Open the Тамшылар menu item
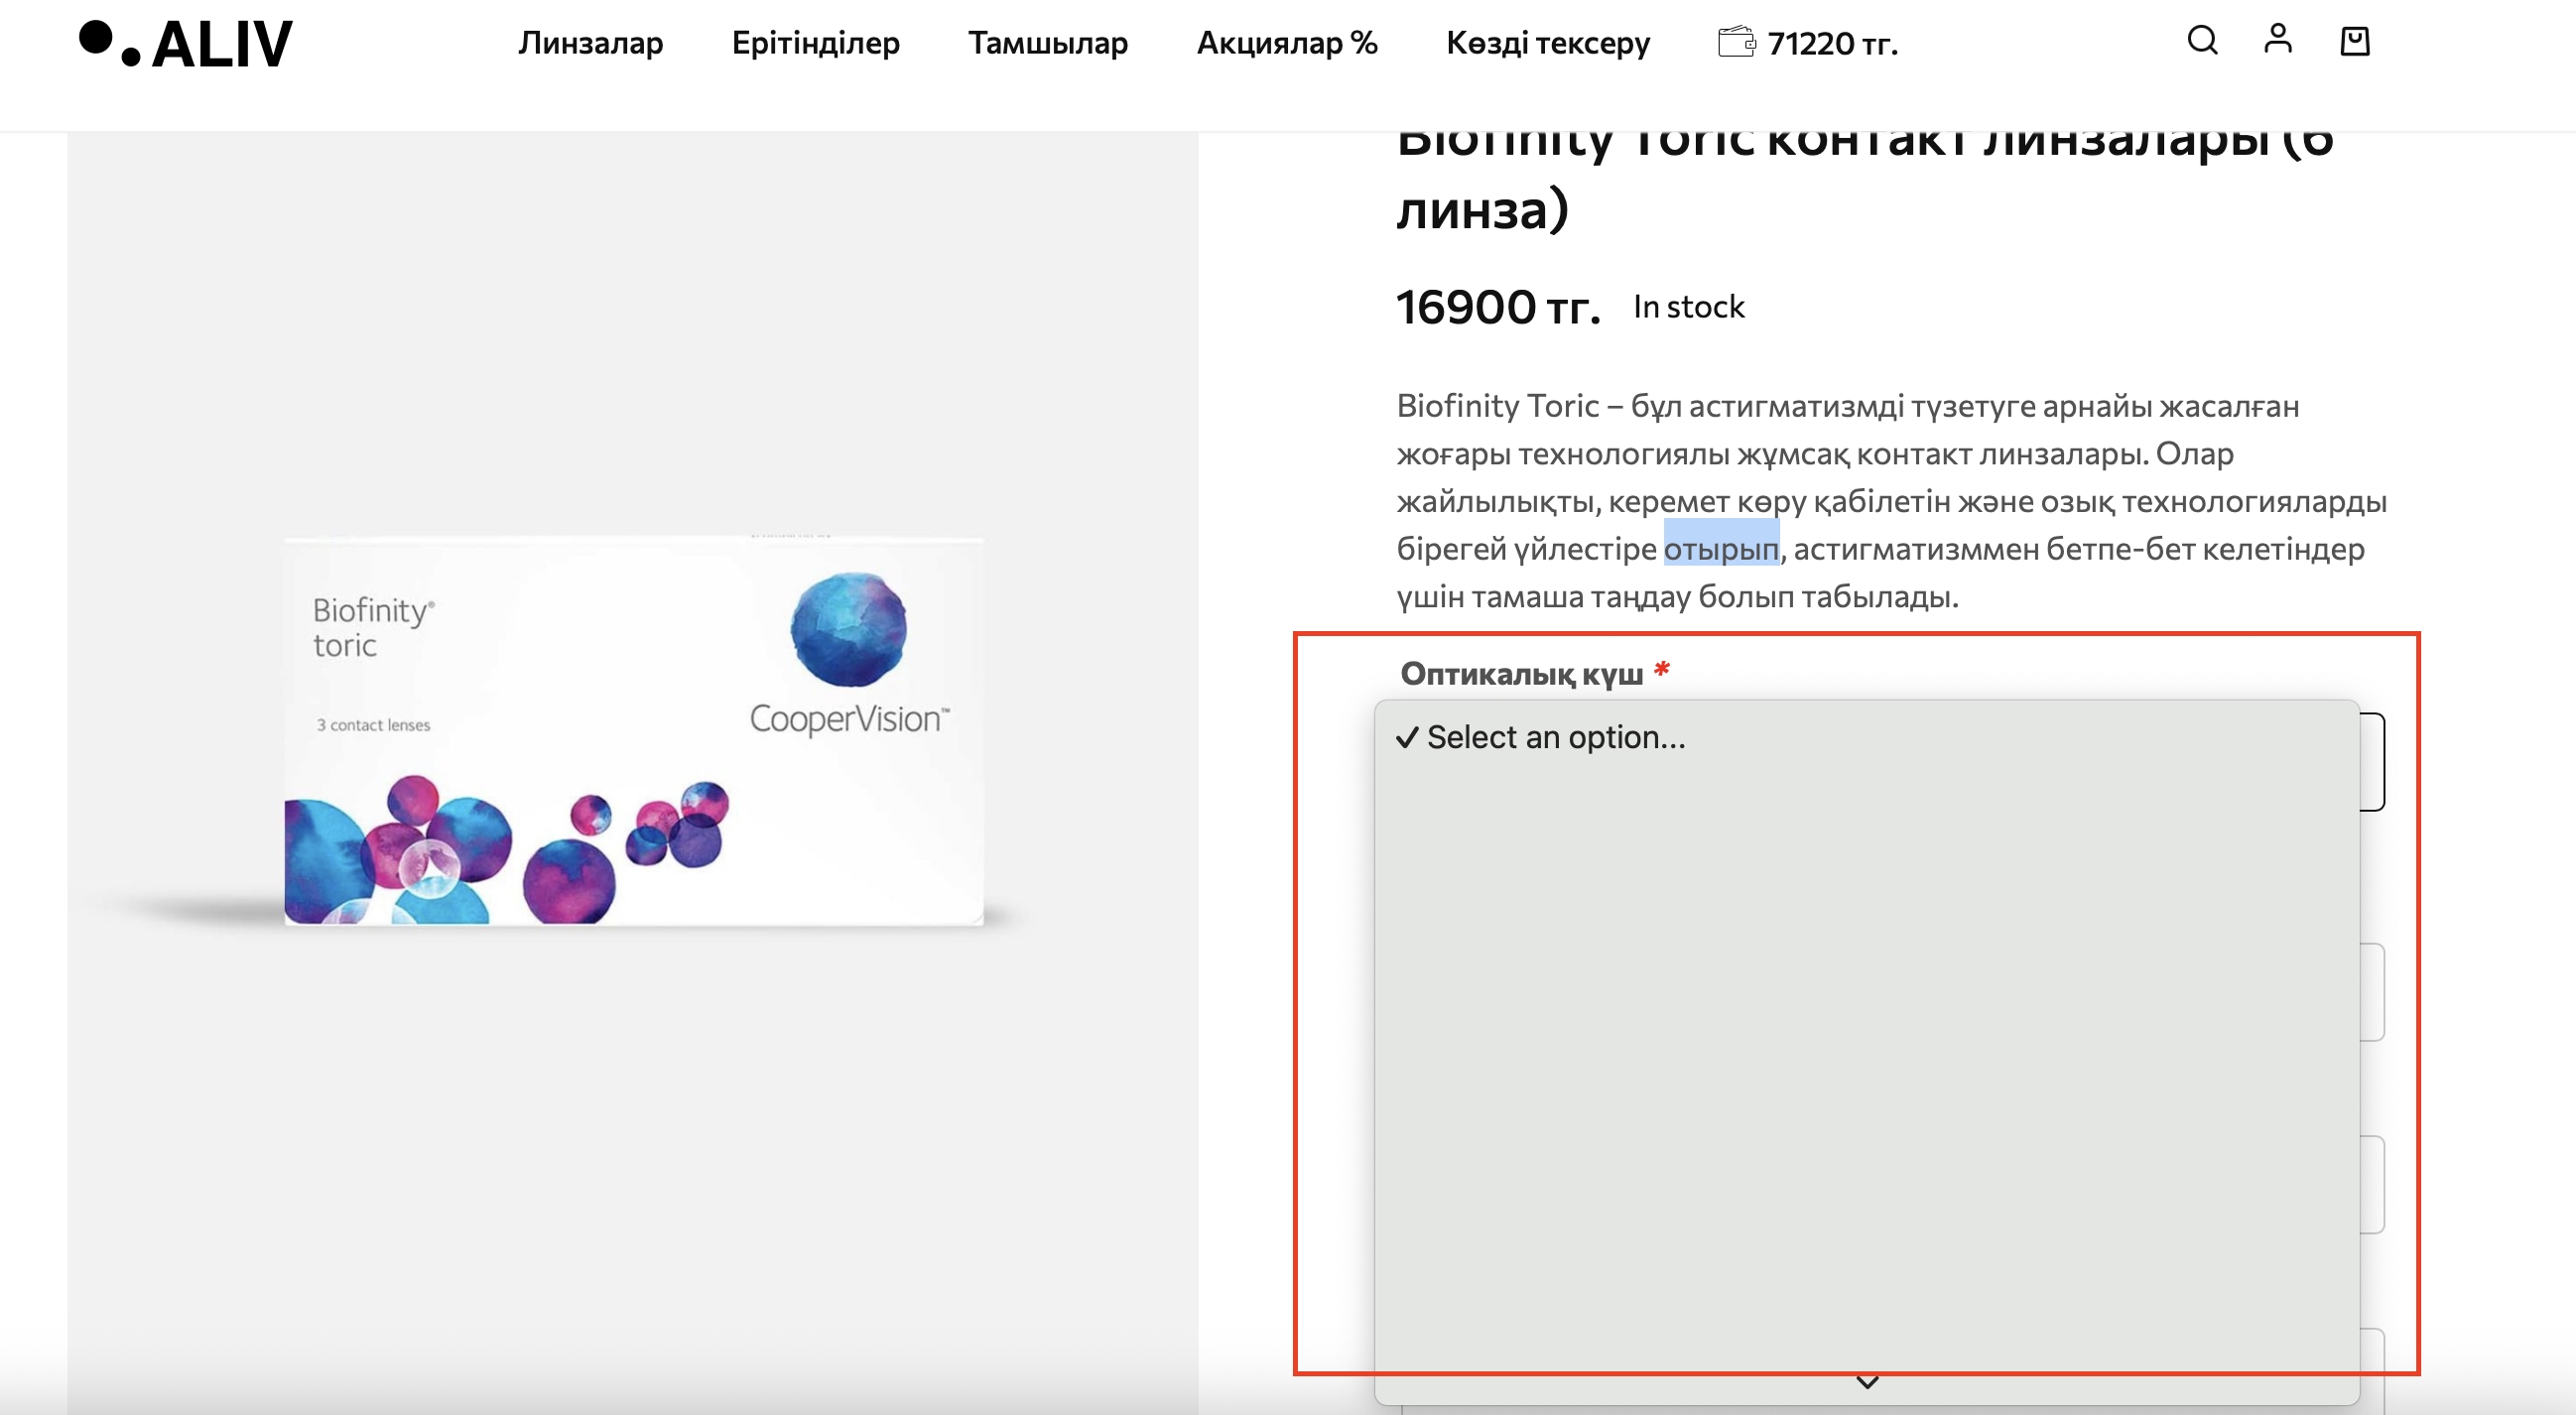This screenshot has width=2576, height=1415. (1047, 43)
